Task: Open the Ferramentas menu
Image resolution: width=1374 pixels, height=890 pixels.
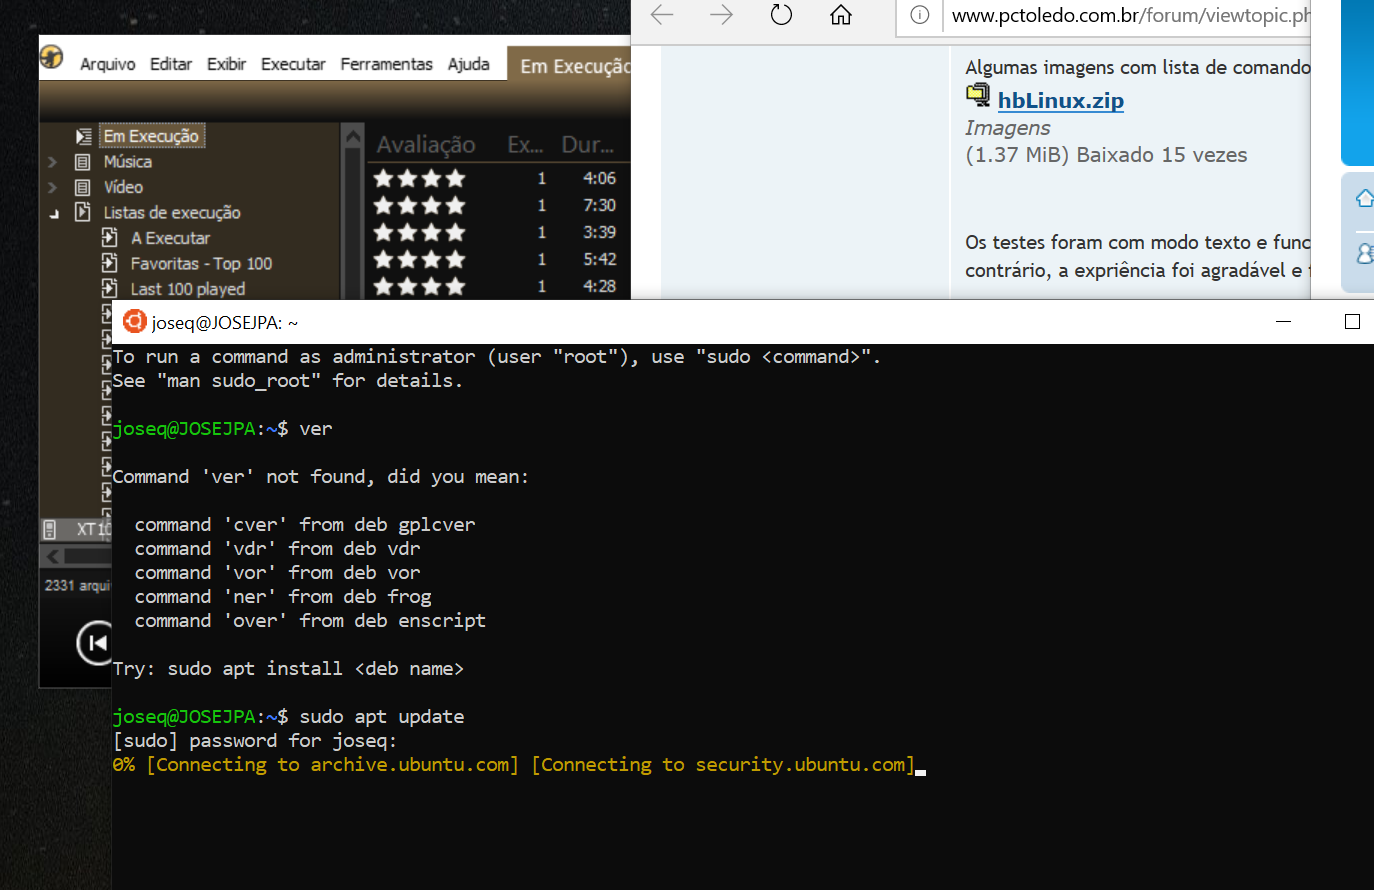Action: click(386, 64)
